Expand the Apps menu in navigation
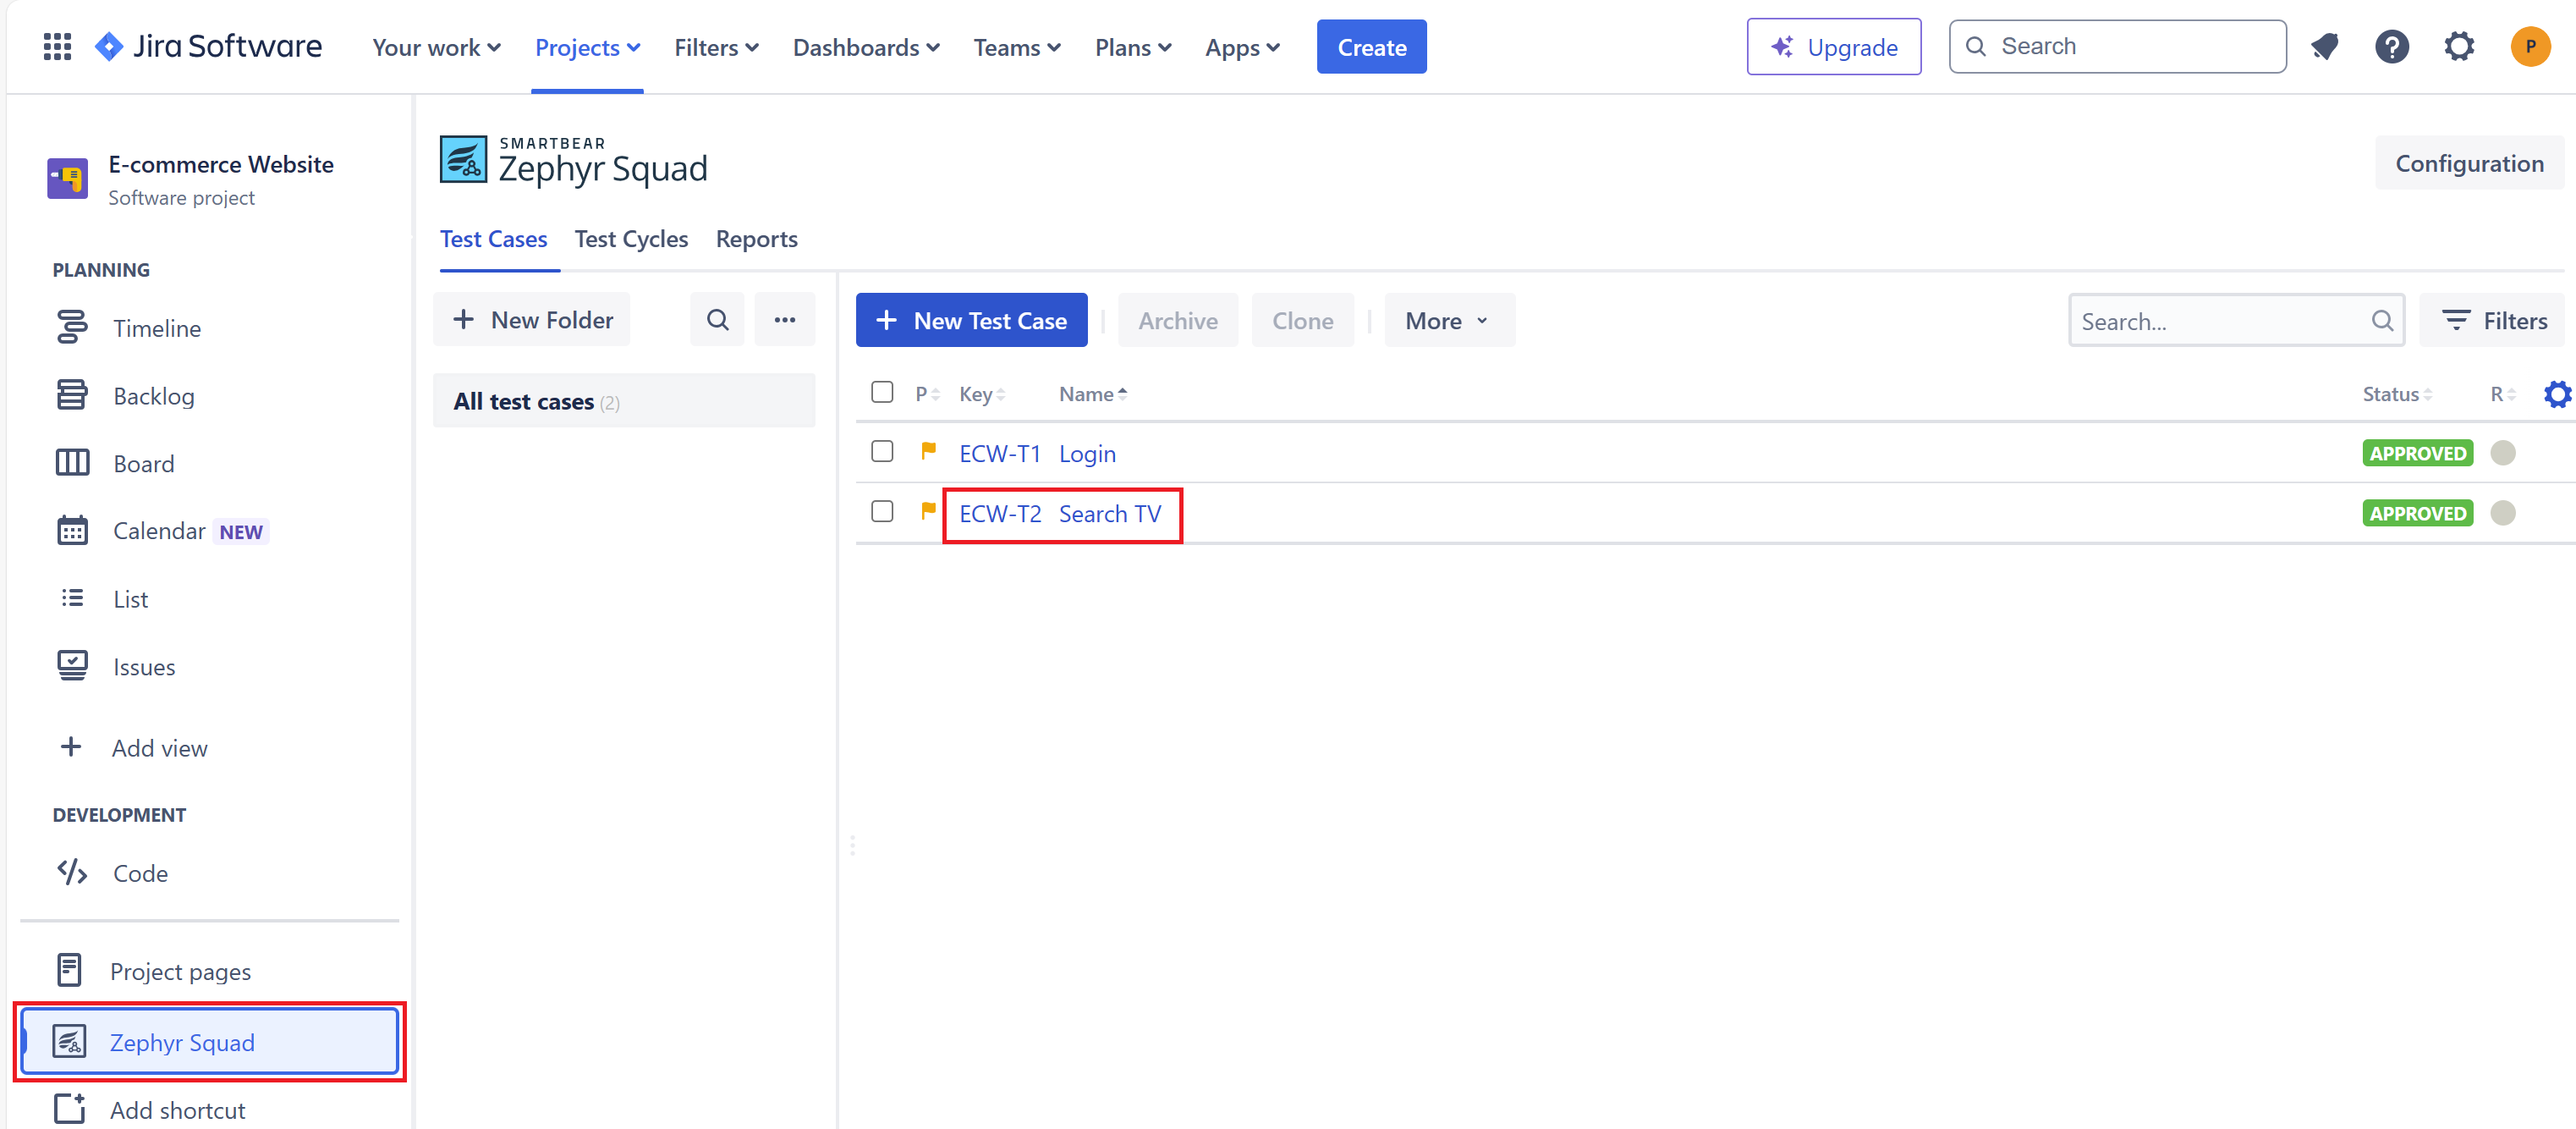The height and width of the screenshot is (1129, 2576). point(1241,47)
